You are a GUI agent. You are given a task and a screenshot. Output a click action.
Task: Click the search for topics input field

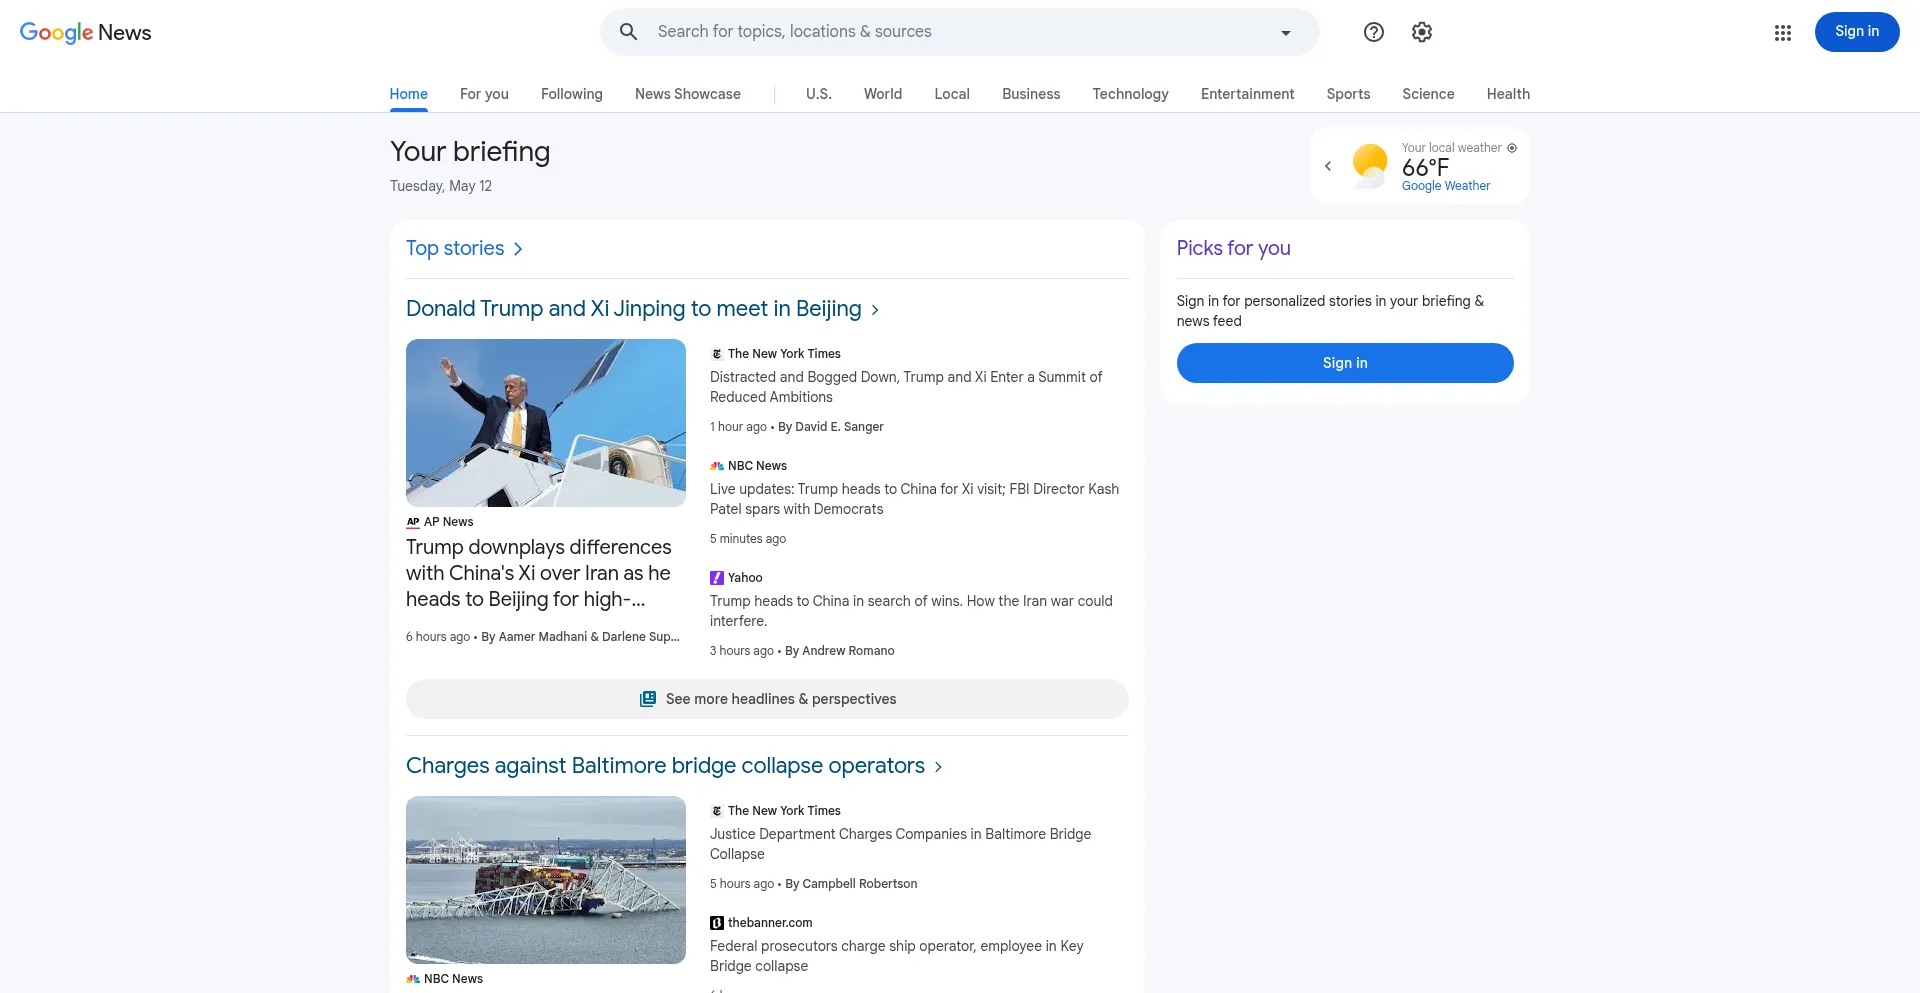(960, 32)
